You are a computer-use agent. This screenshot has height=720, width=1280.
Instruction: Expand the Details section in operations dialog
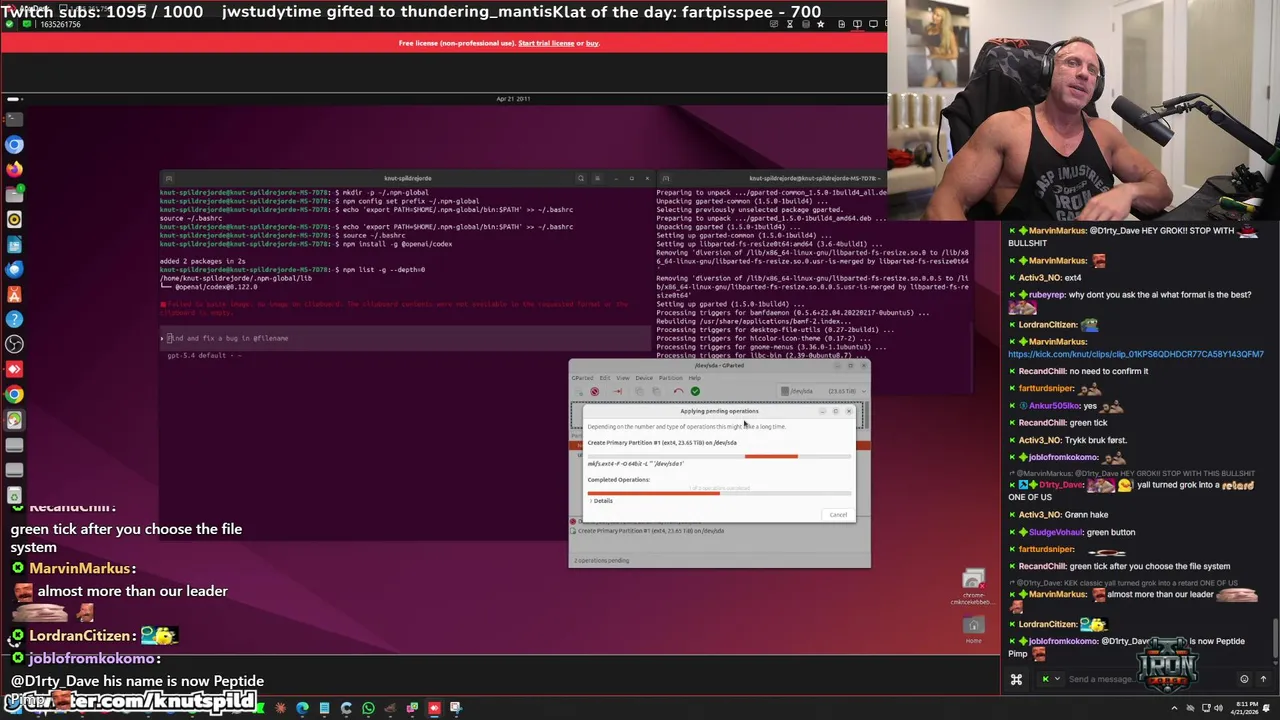601,501
